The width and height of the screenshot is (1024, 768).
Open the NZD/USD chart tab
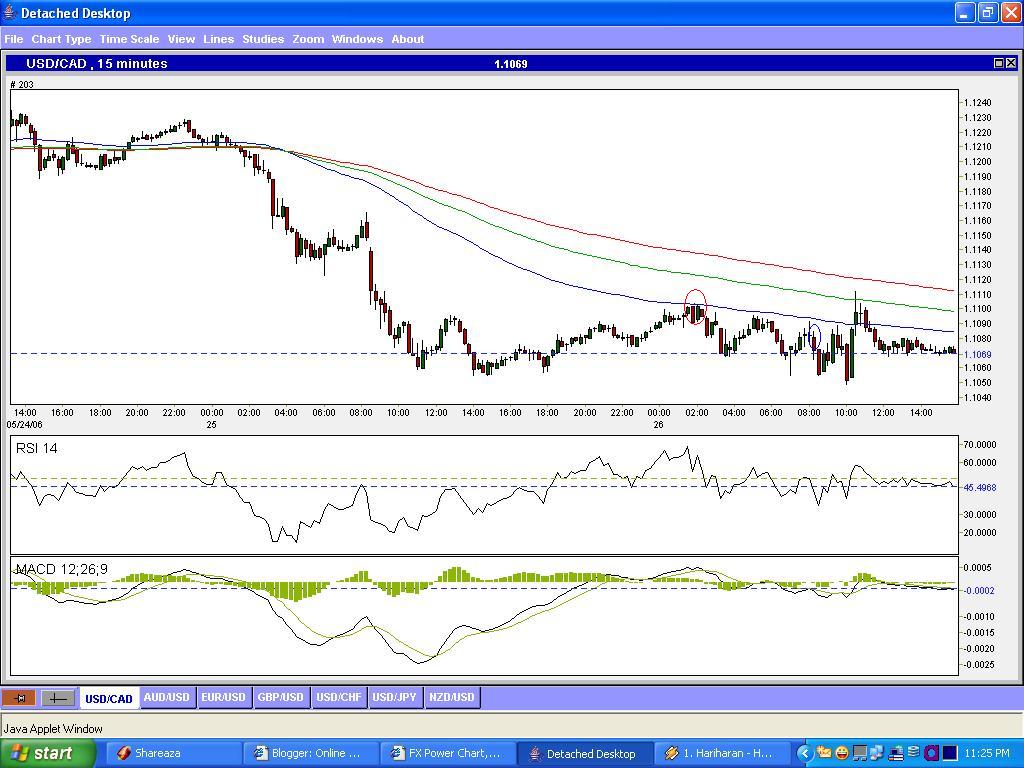point(451,698)
